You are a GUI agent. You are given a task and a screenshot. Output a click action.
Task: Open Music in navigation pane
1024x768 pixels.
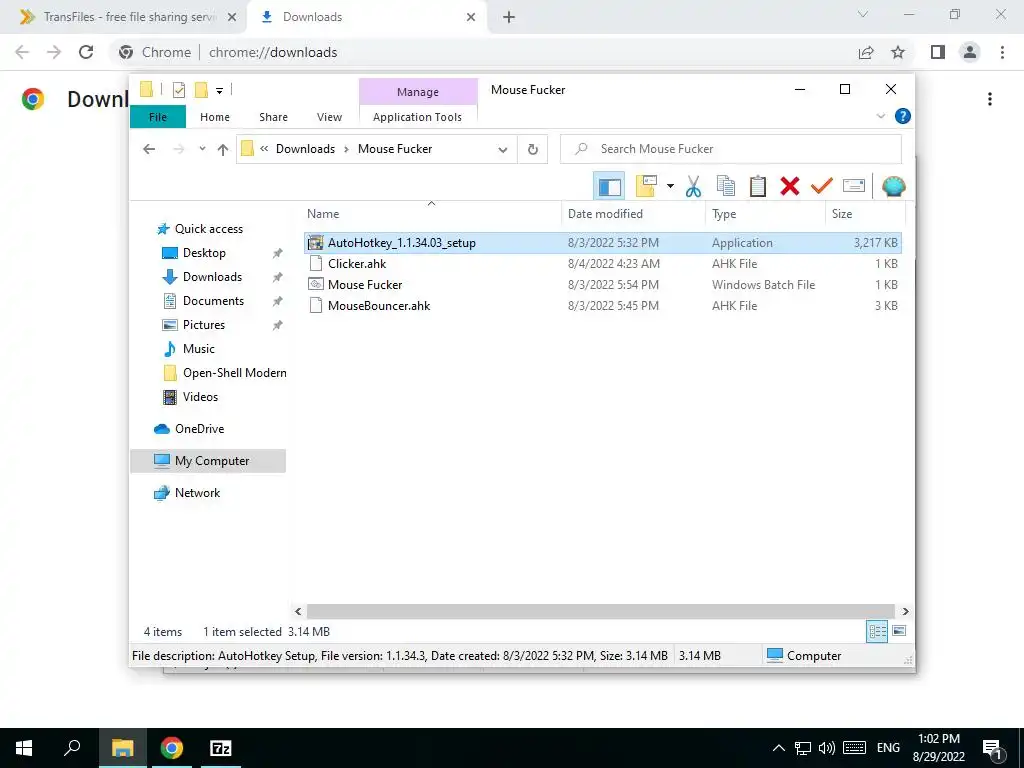199,349
